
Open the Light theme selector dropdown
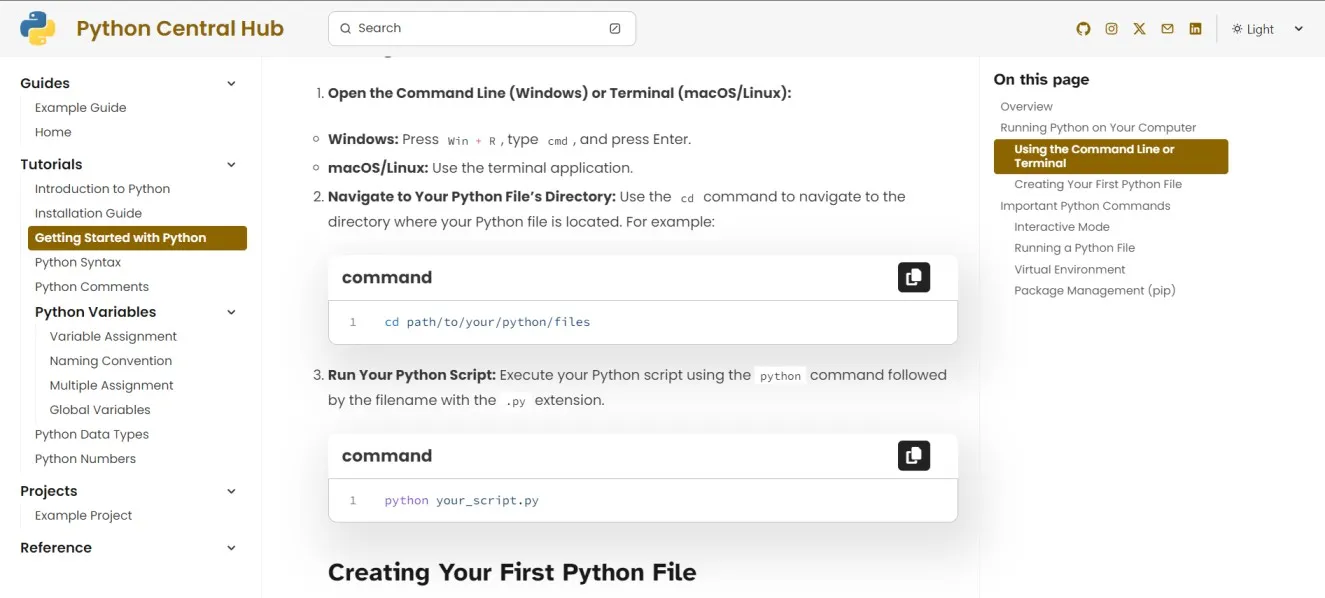[x=1267, y=29]
